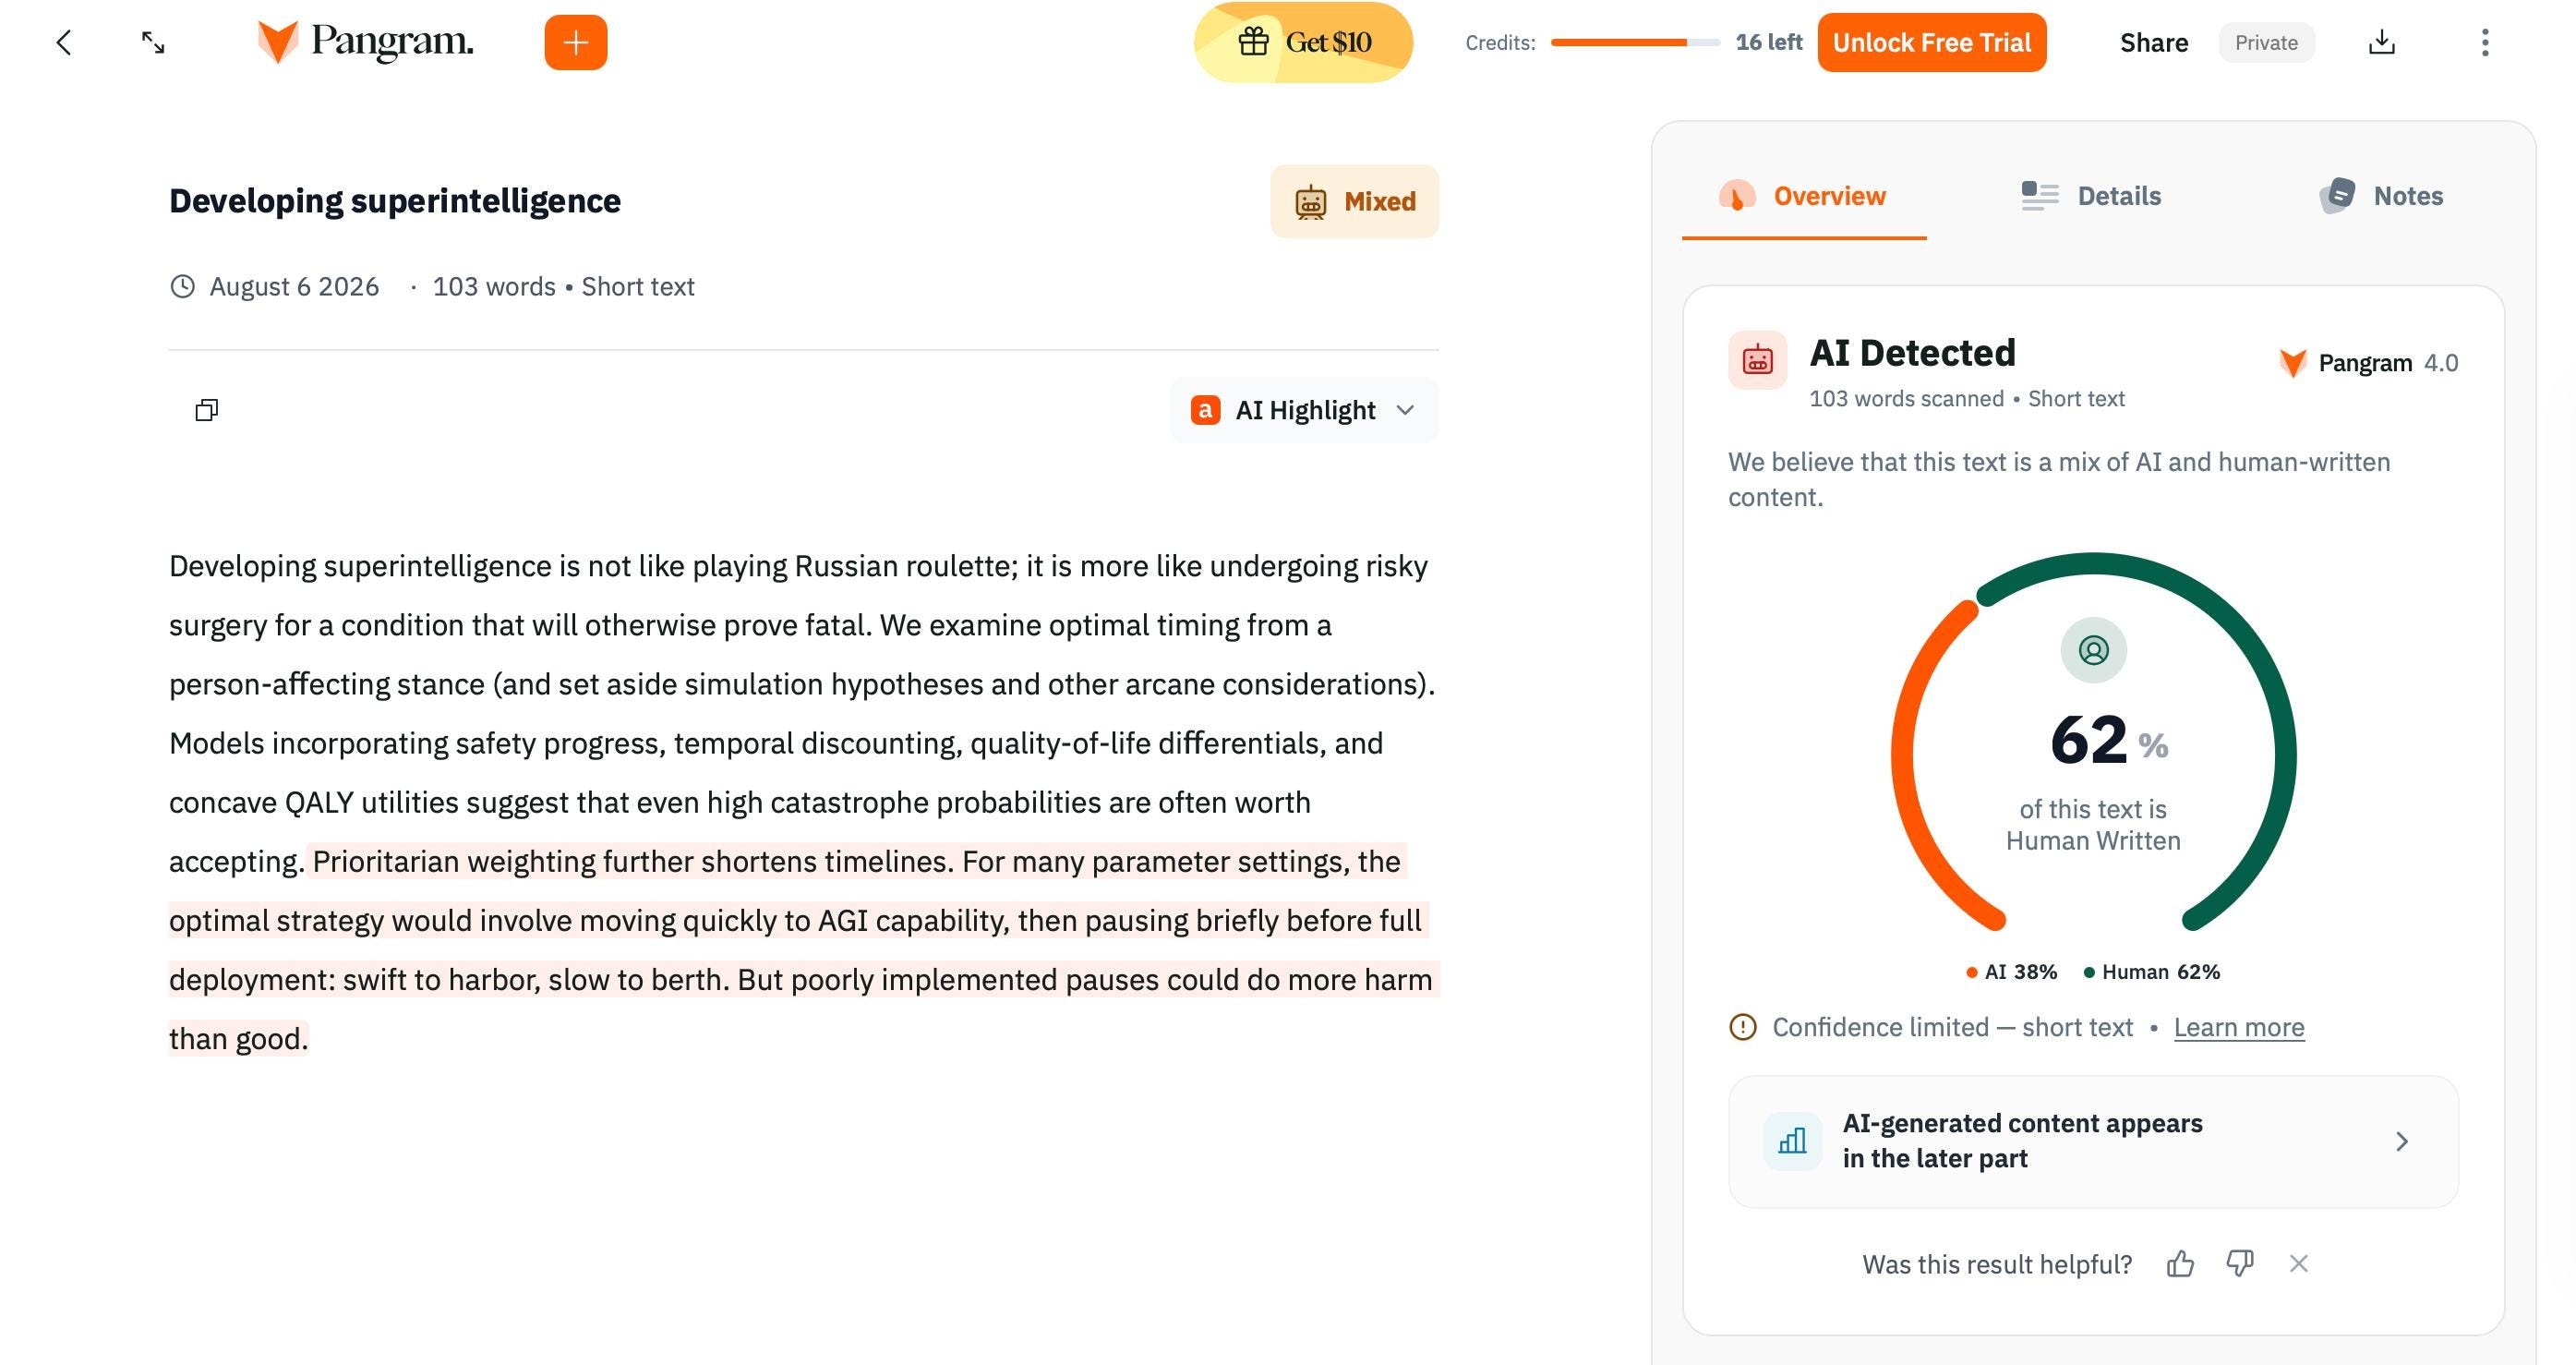Click the '62 %' score in gauge
This screenshot has height=1365, width=2576.
click(x=2109, y=740)
